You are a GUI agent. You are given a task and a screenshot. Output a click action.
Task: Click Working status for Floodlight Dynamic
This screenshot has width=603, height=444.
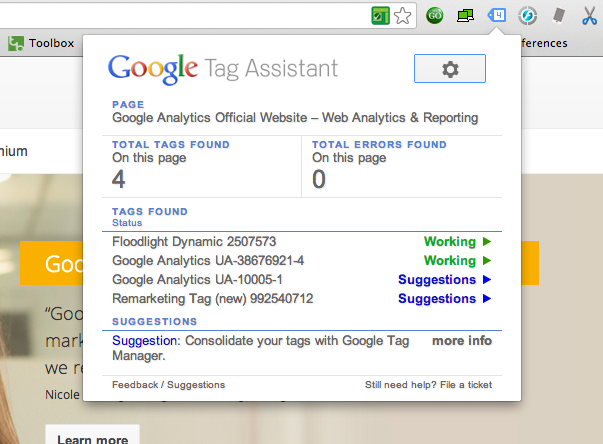450,241
